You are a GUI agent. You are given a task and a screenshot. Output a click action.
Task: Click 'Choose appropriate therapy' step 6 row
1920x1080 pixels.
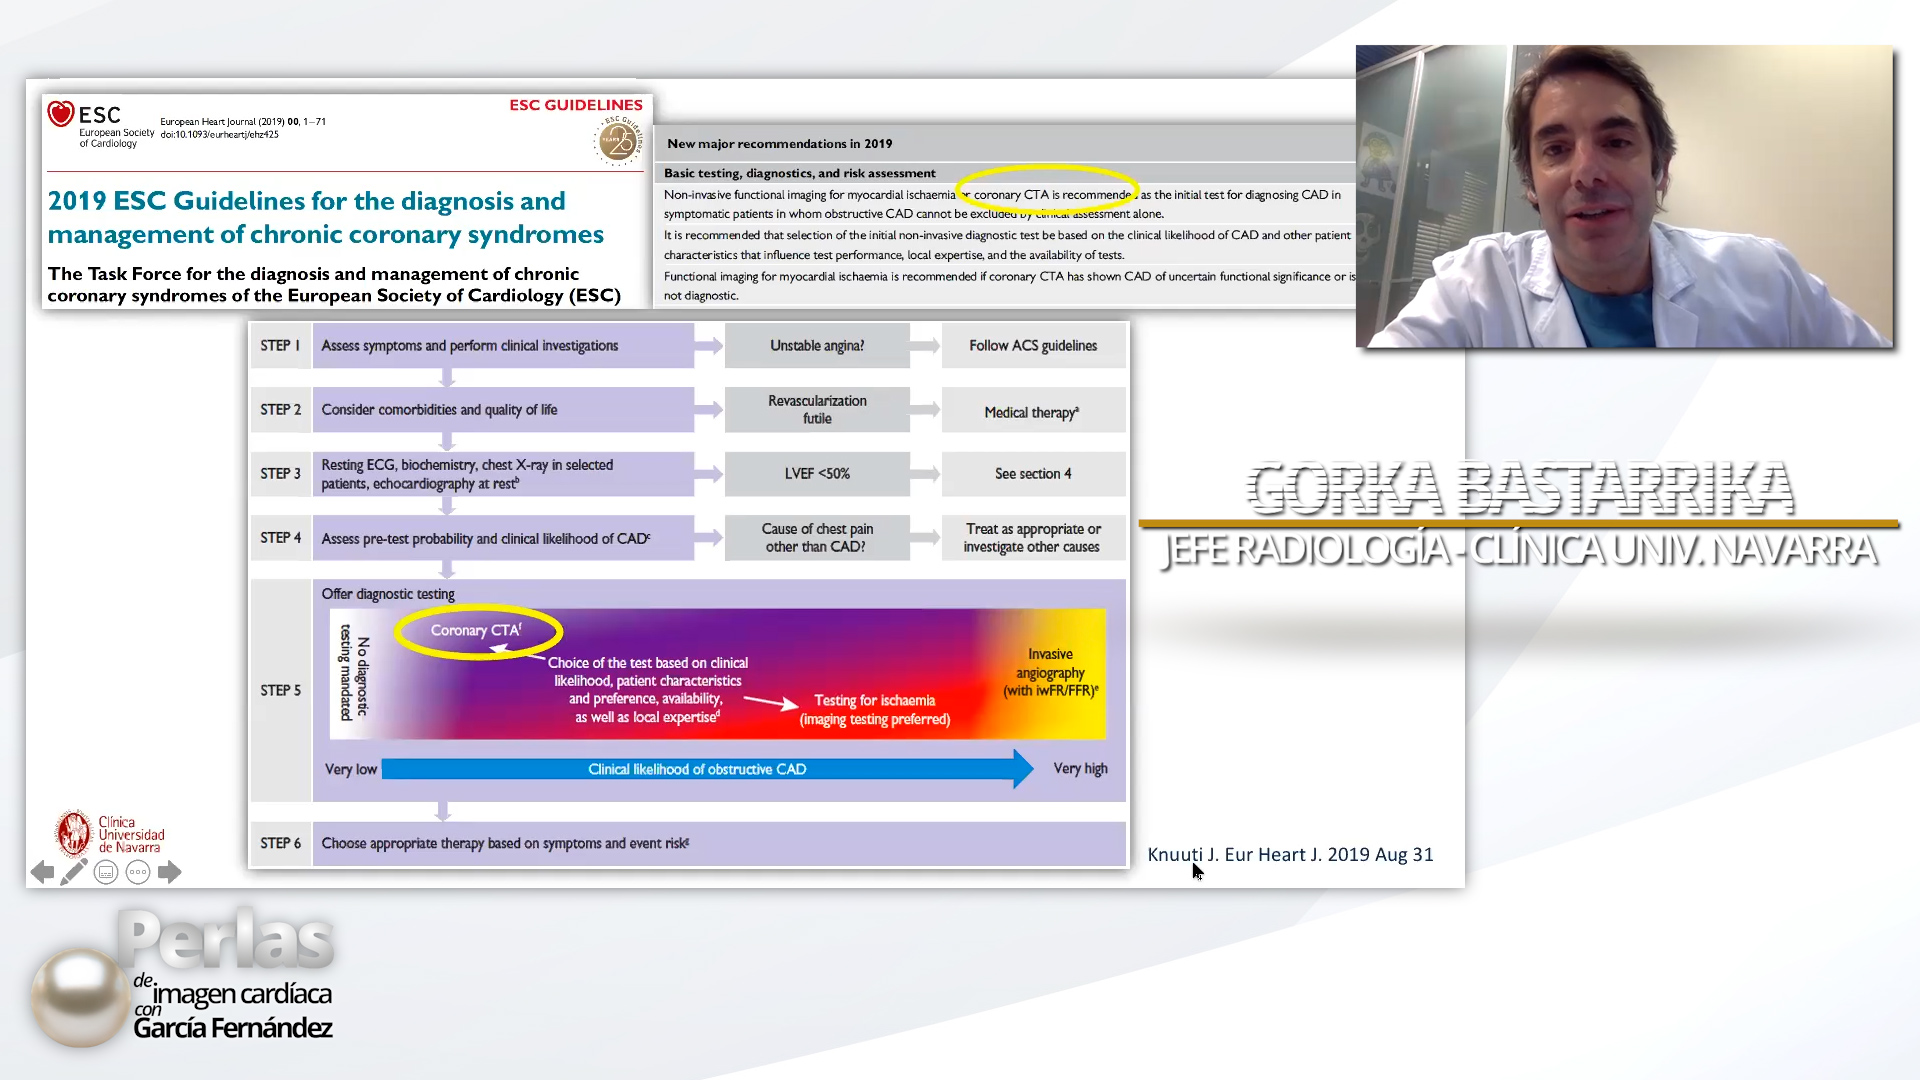coord(719,843)
